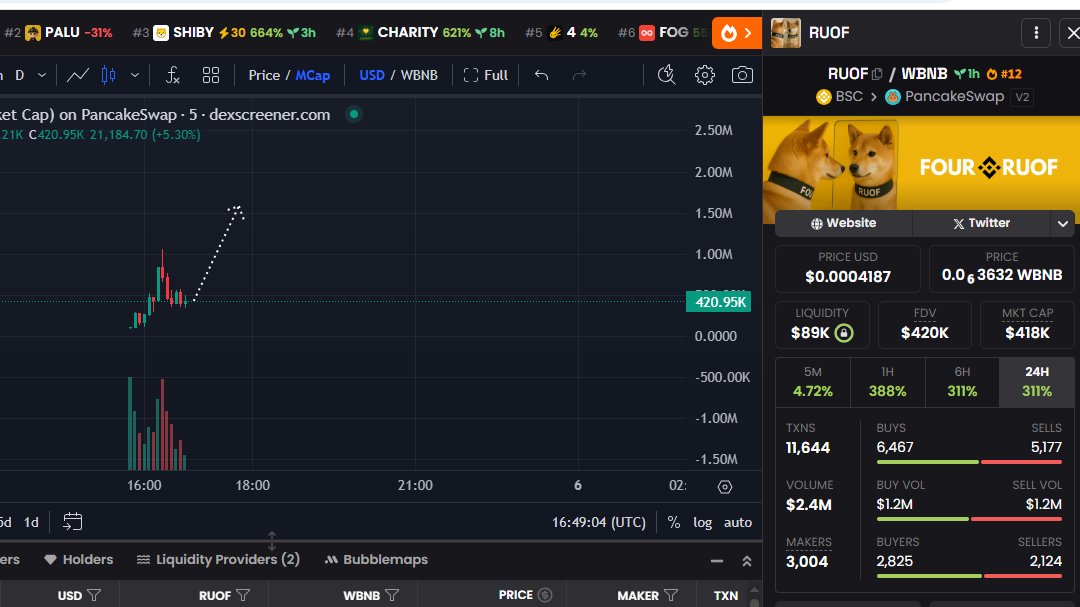Open trending token #4 CHARITY
This screenshot has width=1080, height=607.
point(420,32)
